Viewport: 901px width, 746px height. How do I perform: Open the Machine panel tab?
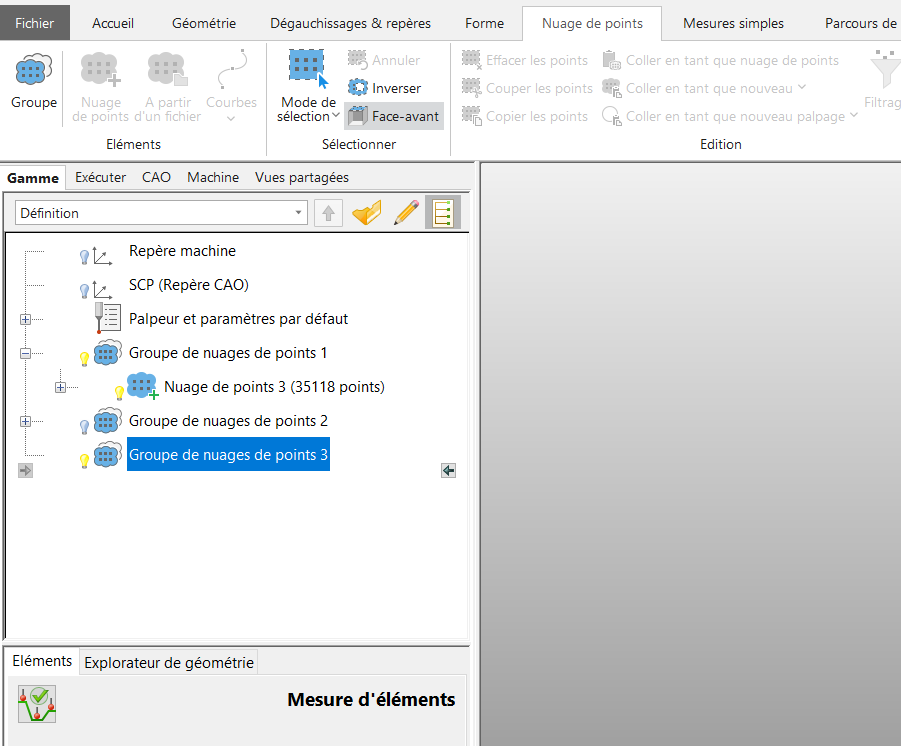(x=213, y=177)
